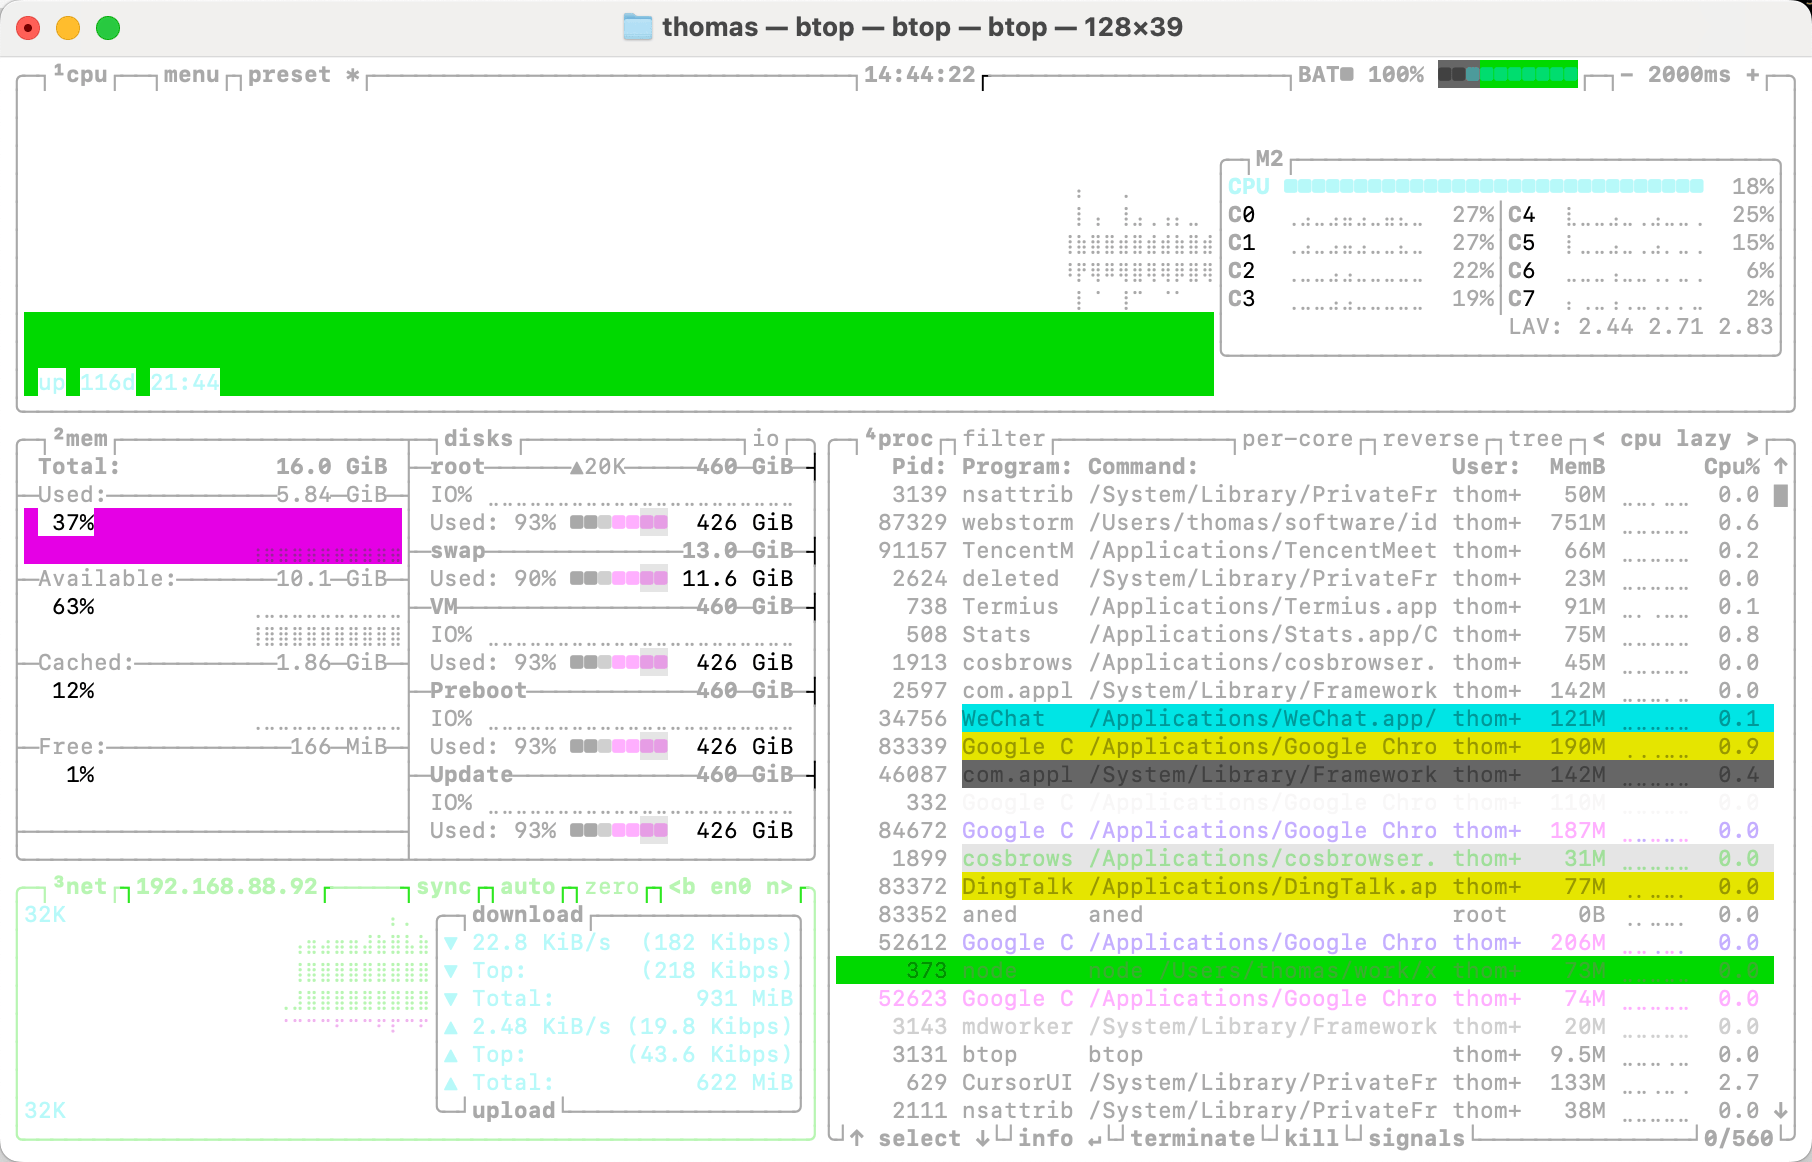Toggle network auto scaling
This screenshot has width=1812, height=1162.
pos(527,887)
